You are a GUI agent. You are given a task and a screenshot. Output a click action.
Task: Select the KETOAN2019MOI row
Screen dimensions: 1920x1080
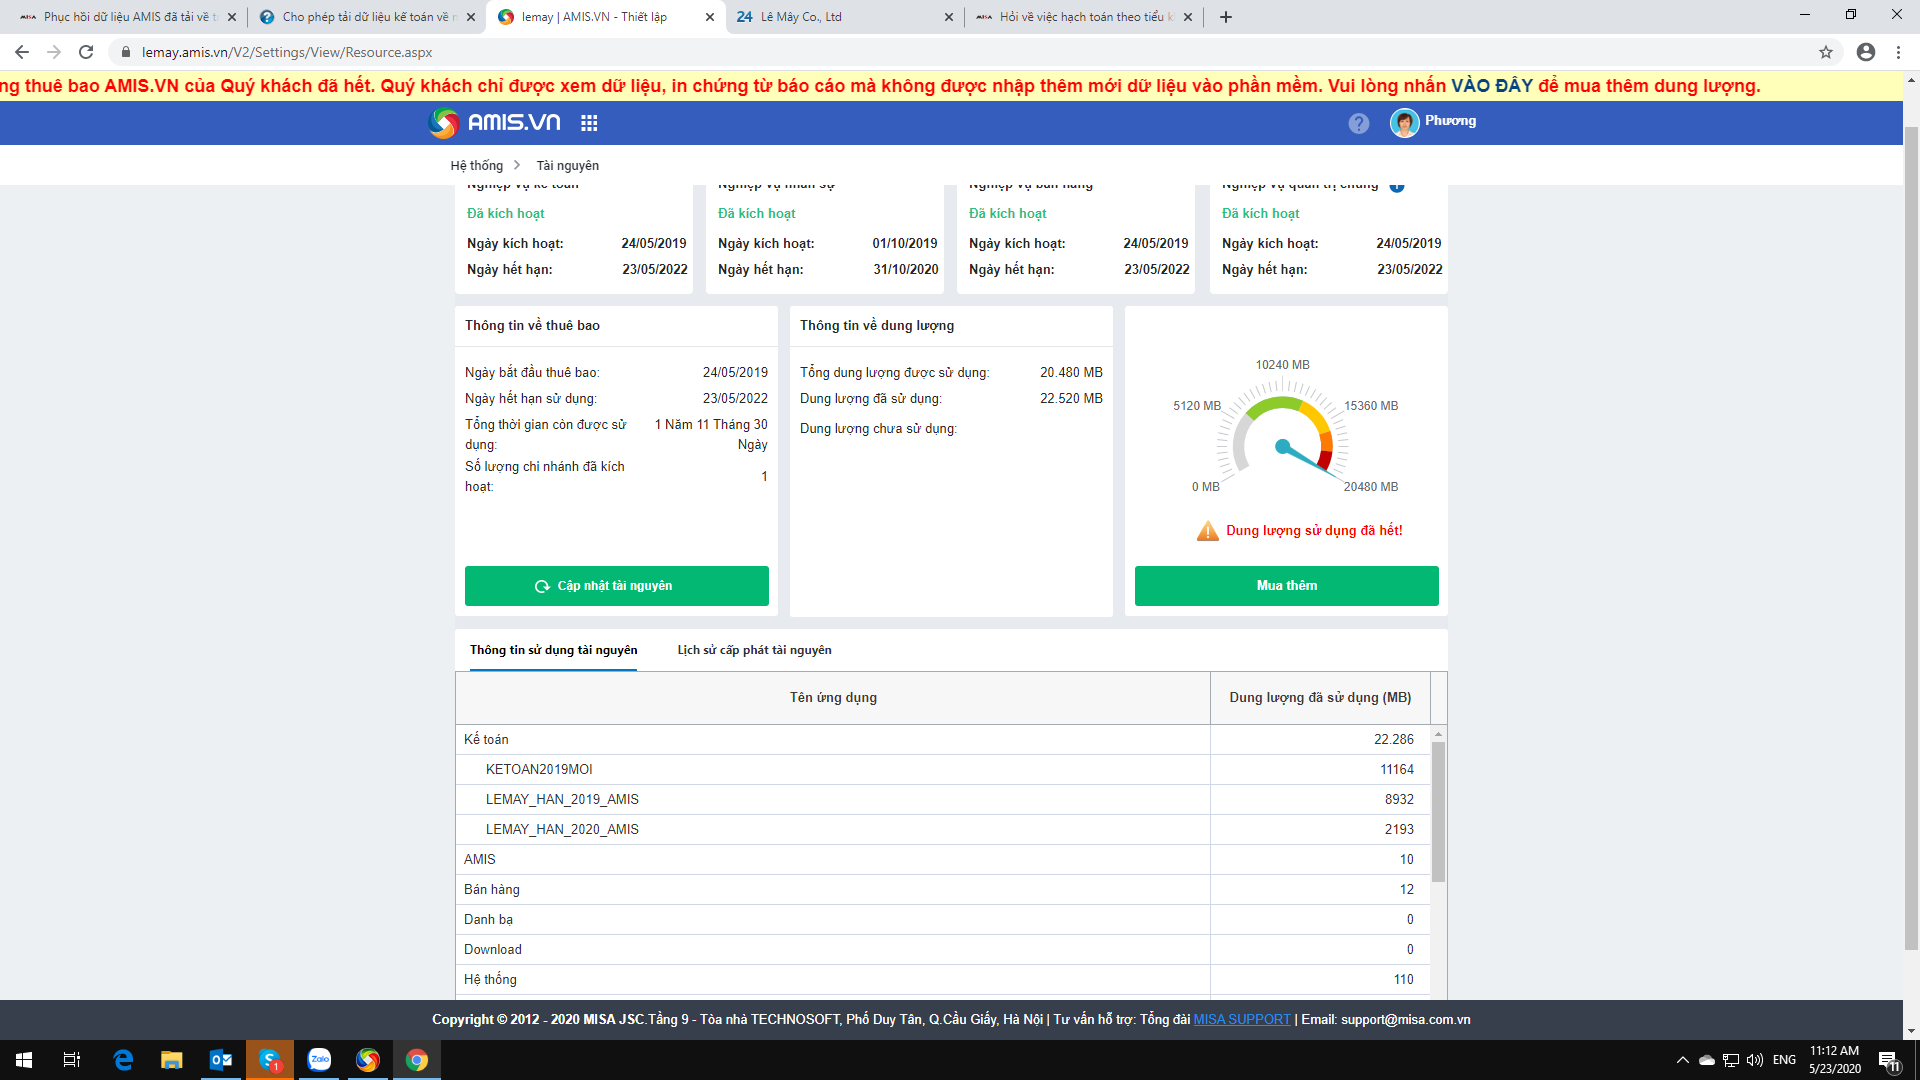click(943, 770)
